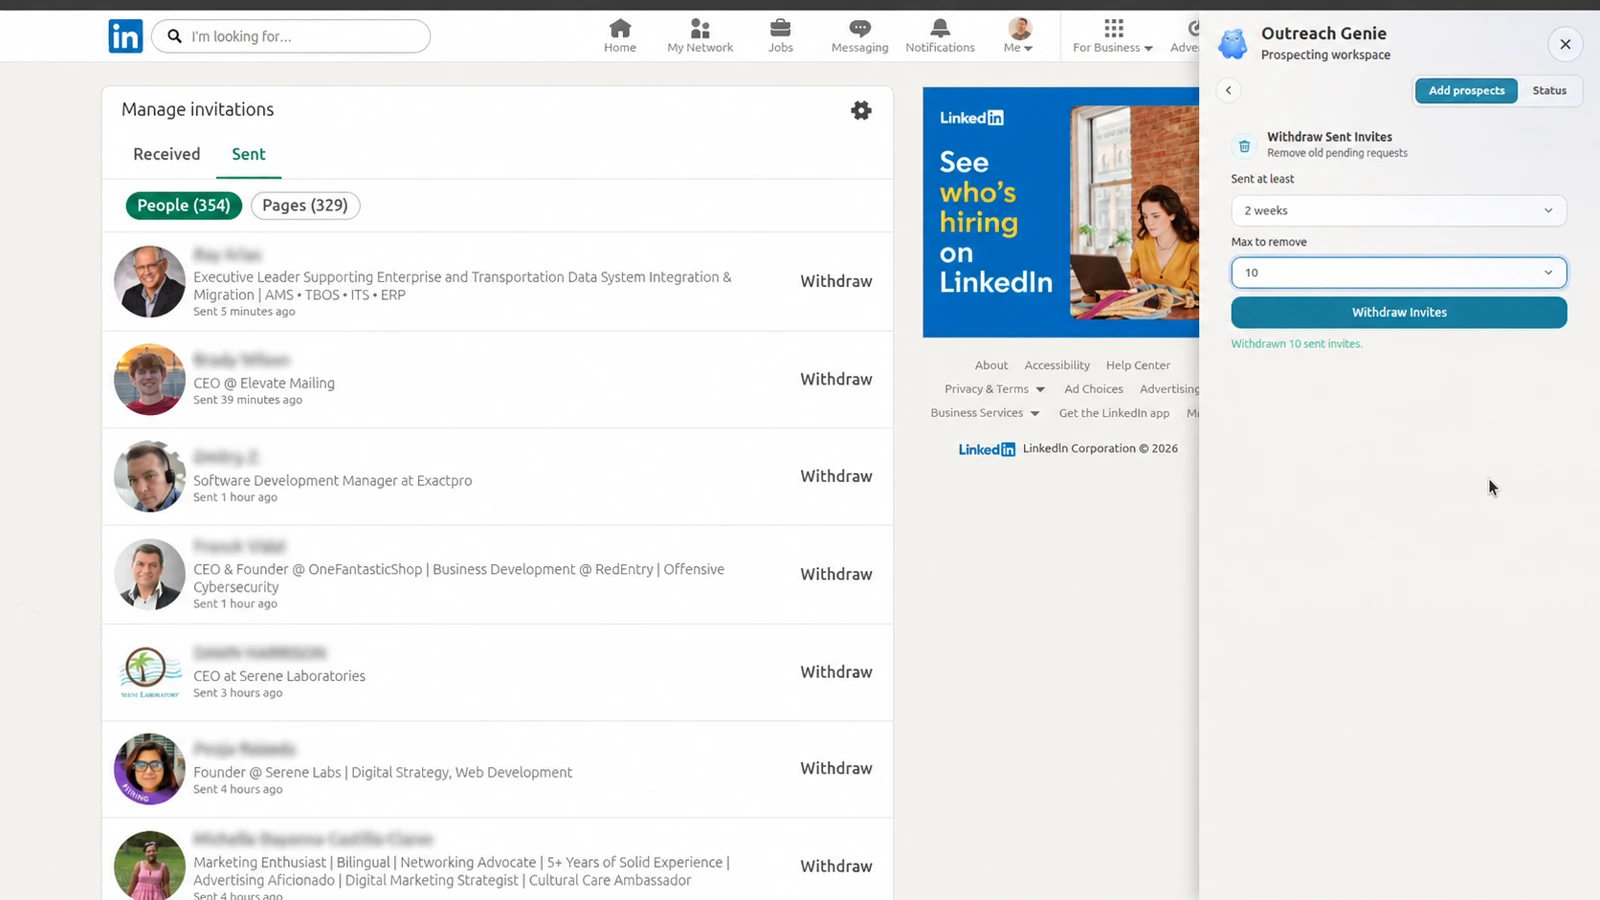Viewport: 1600px width, 900px height.
Task: Click Get the LinkedIn app link
Action: click(1114, 413)
